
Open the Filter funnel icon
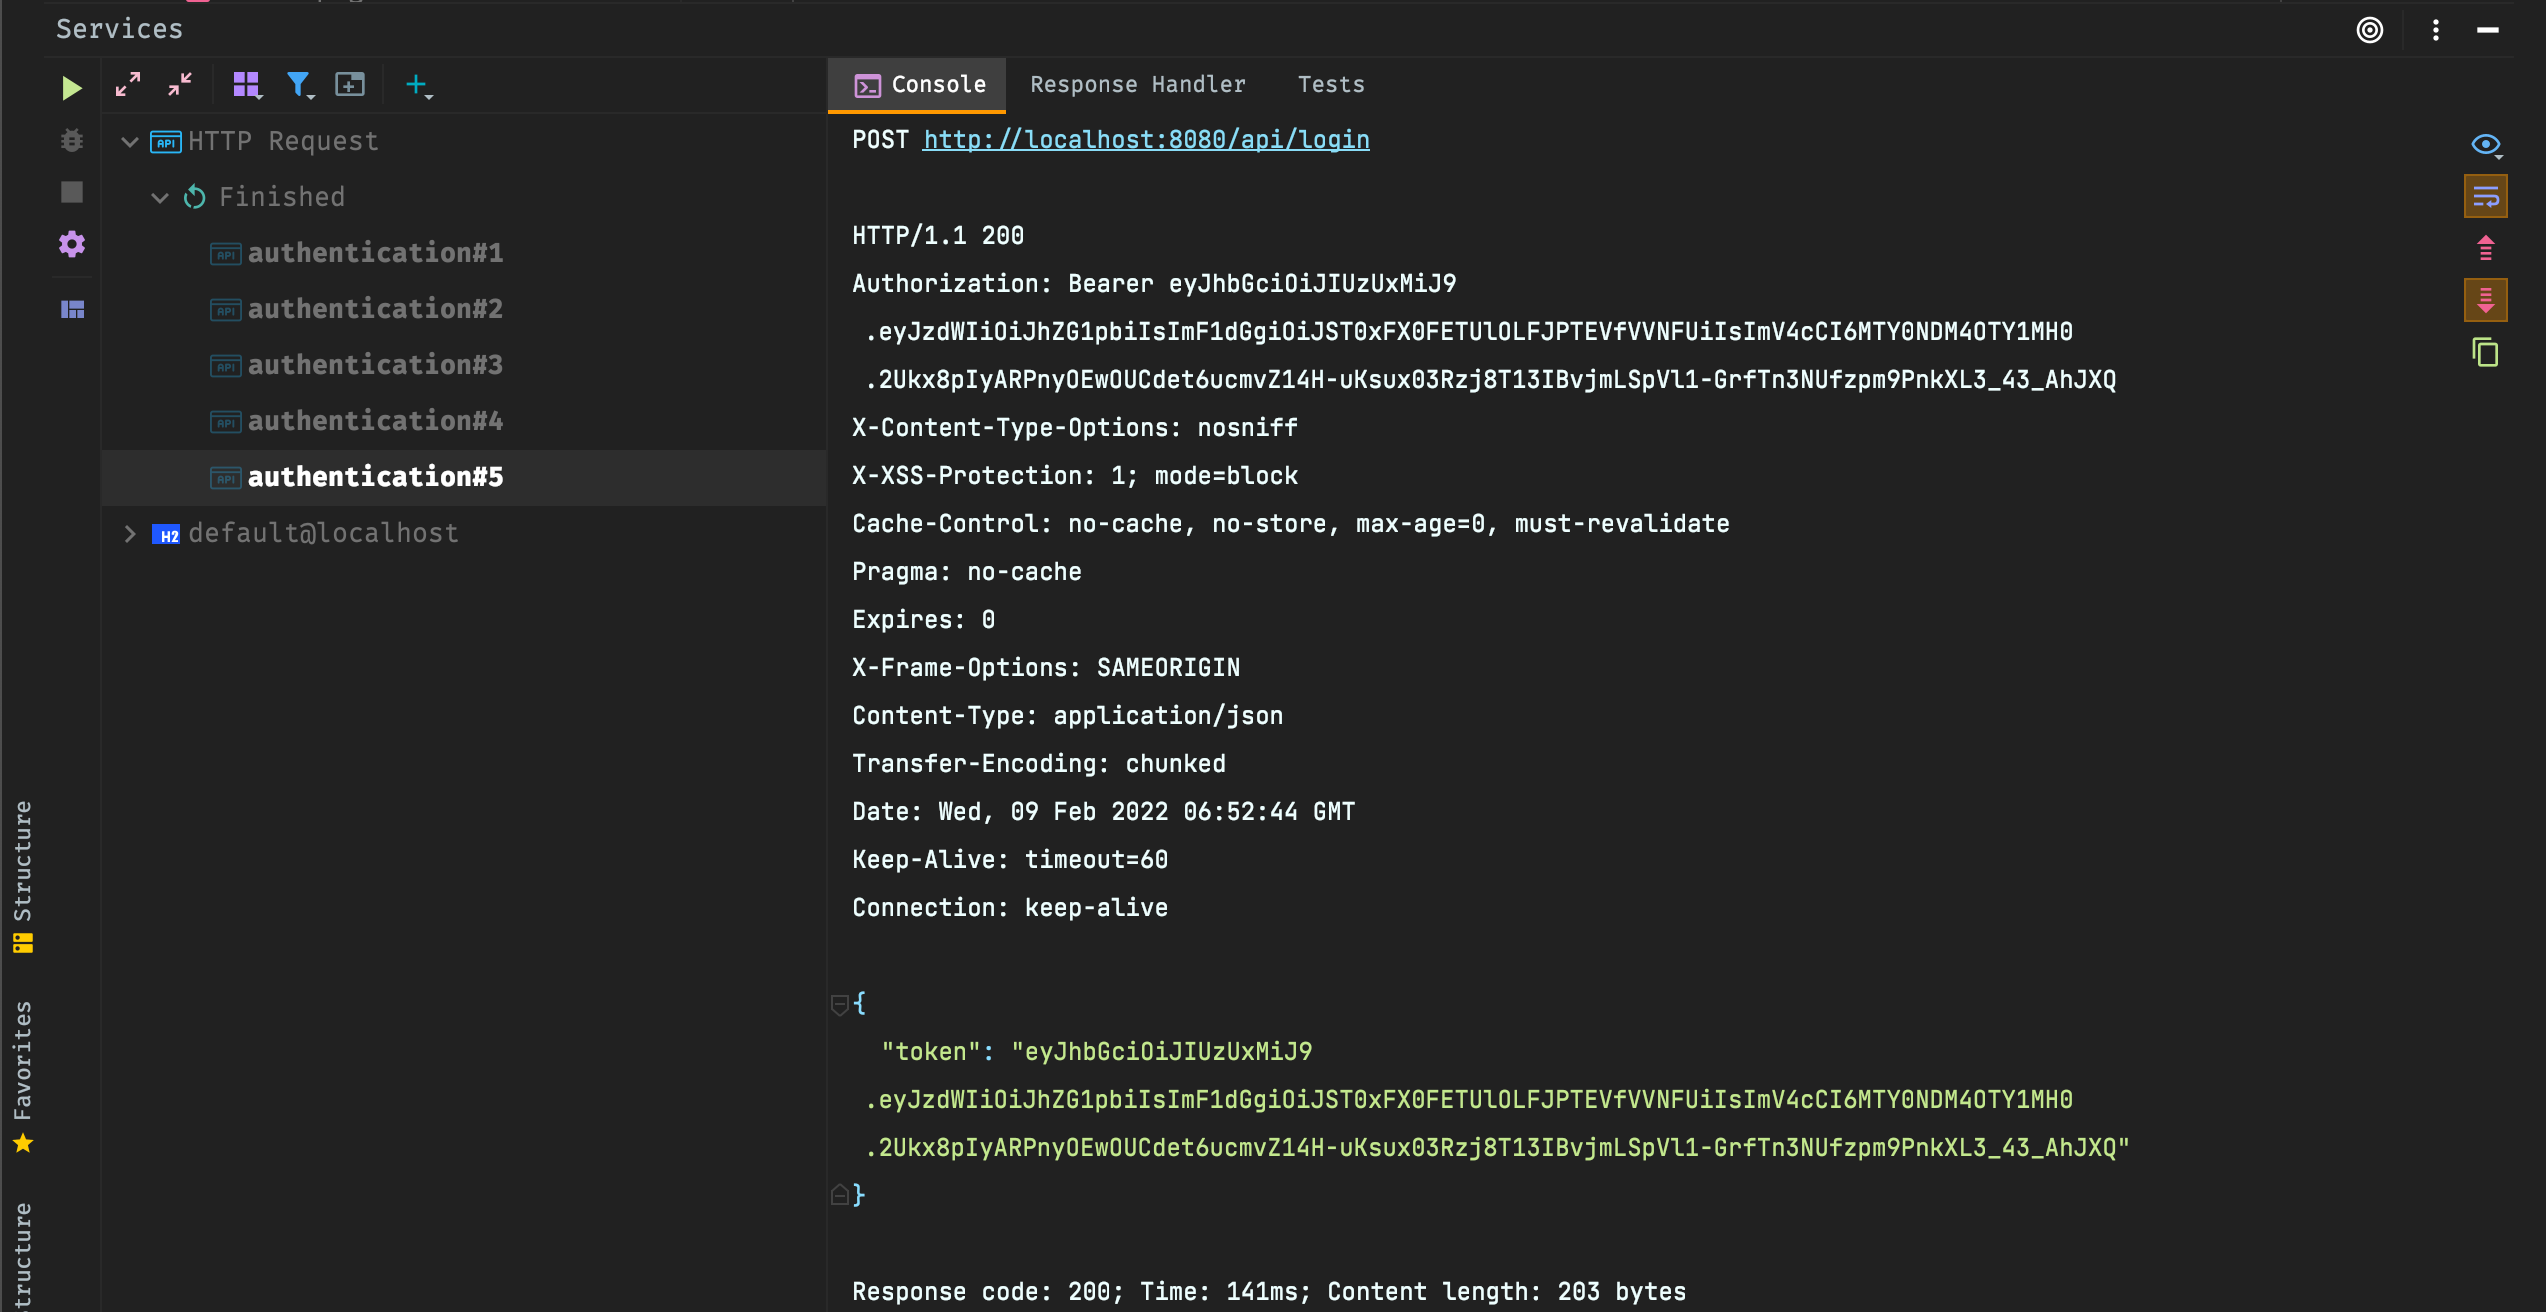299,85
